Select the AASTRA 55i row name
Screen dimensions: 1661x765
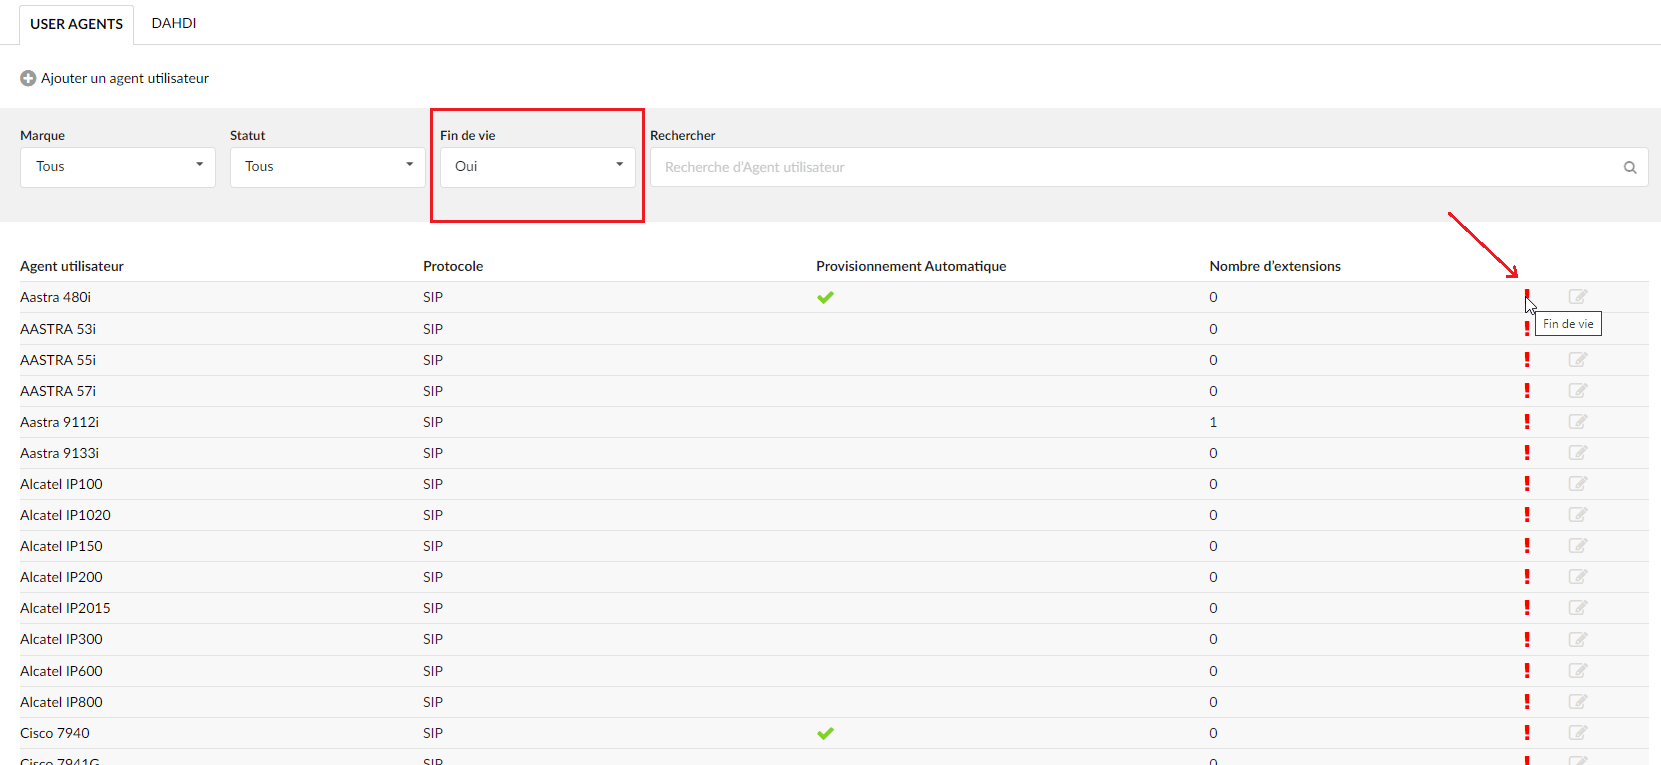[x=58, y=360]
